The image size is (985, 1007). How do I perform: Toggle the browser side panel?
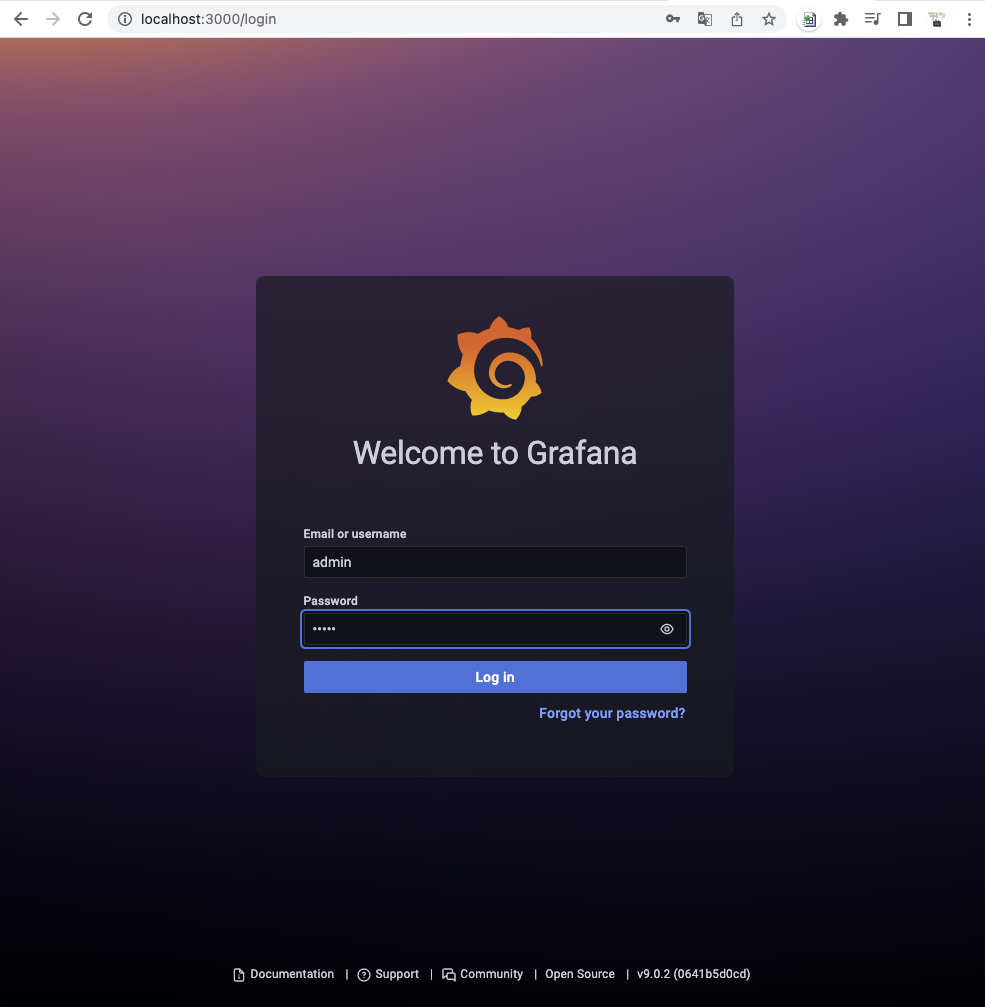tap(905, 19)
